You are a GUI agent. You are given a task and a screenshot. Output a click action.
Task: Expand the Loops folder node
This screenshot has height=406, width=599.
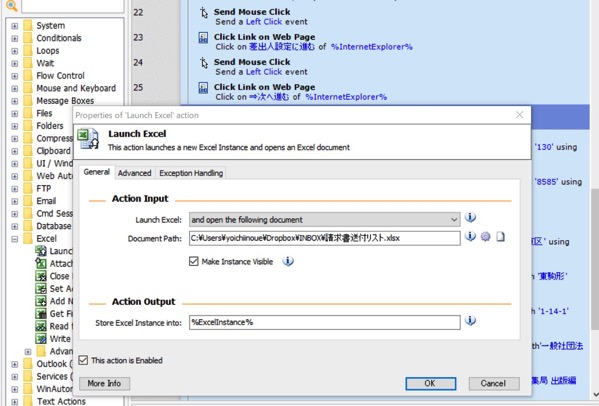[15, 51]
